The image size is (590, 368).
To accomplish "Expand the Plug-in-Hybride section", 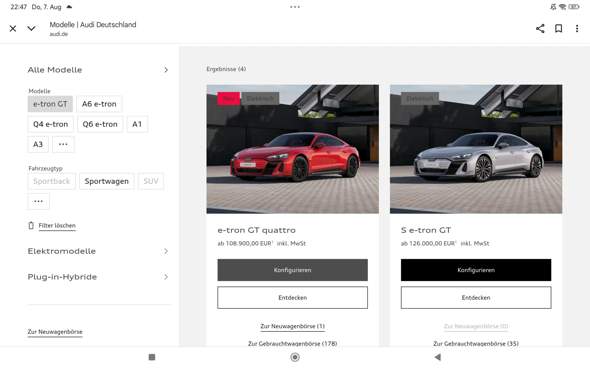I will pyautogui.click(x=98, y=277).
